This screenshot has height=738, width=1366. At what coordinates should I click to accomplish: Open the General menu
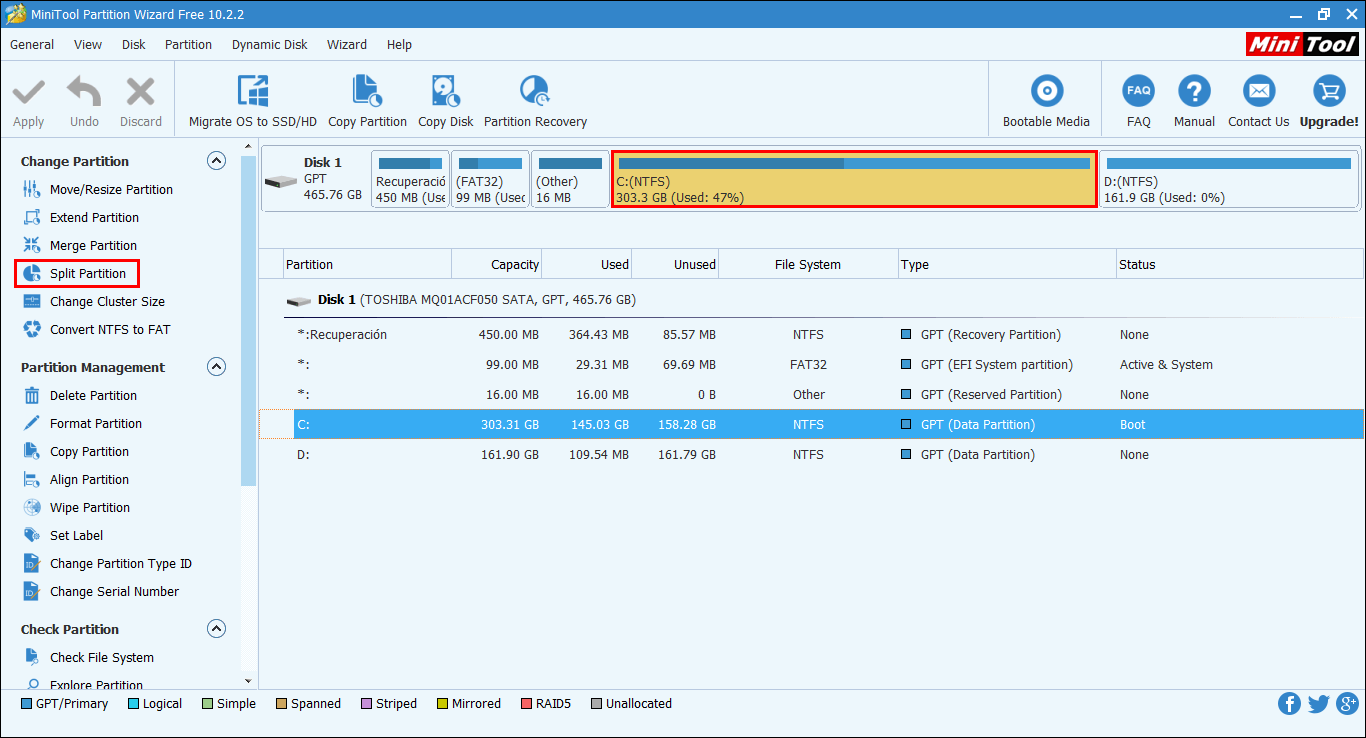[32, 44]
